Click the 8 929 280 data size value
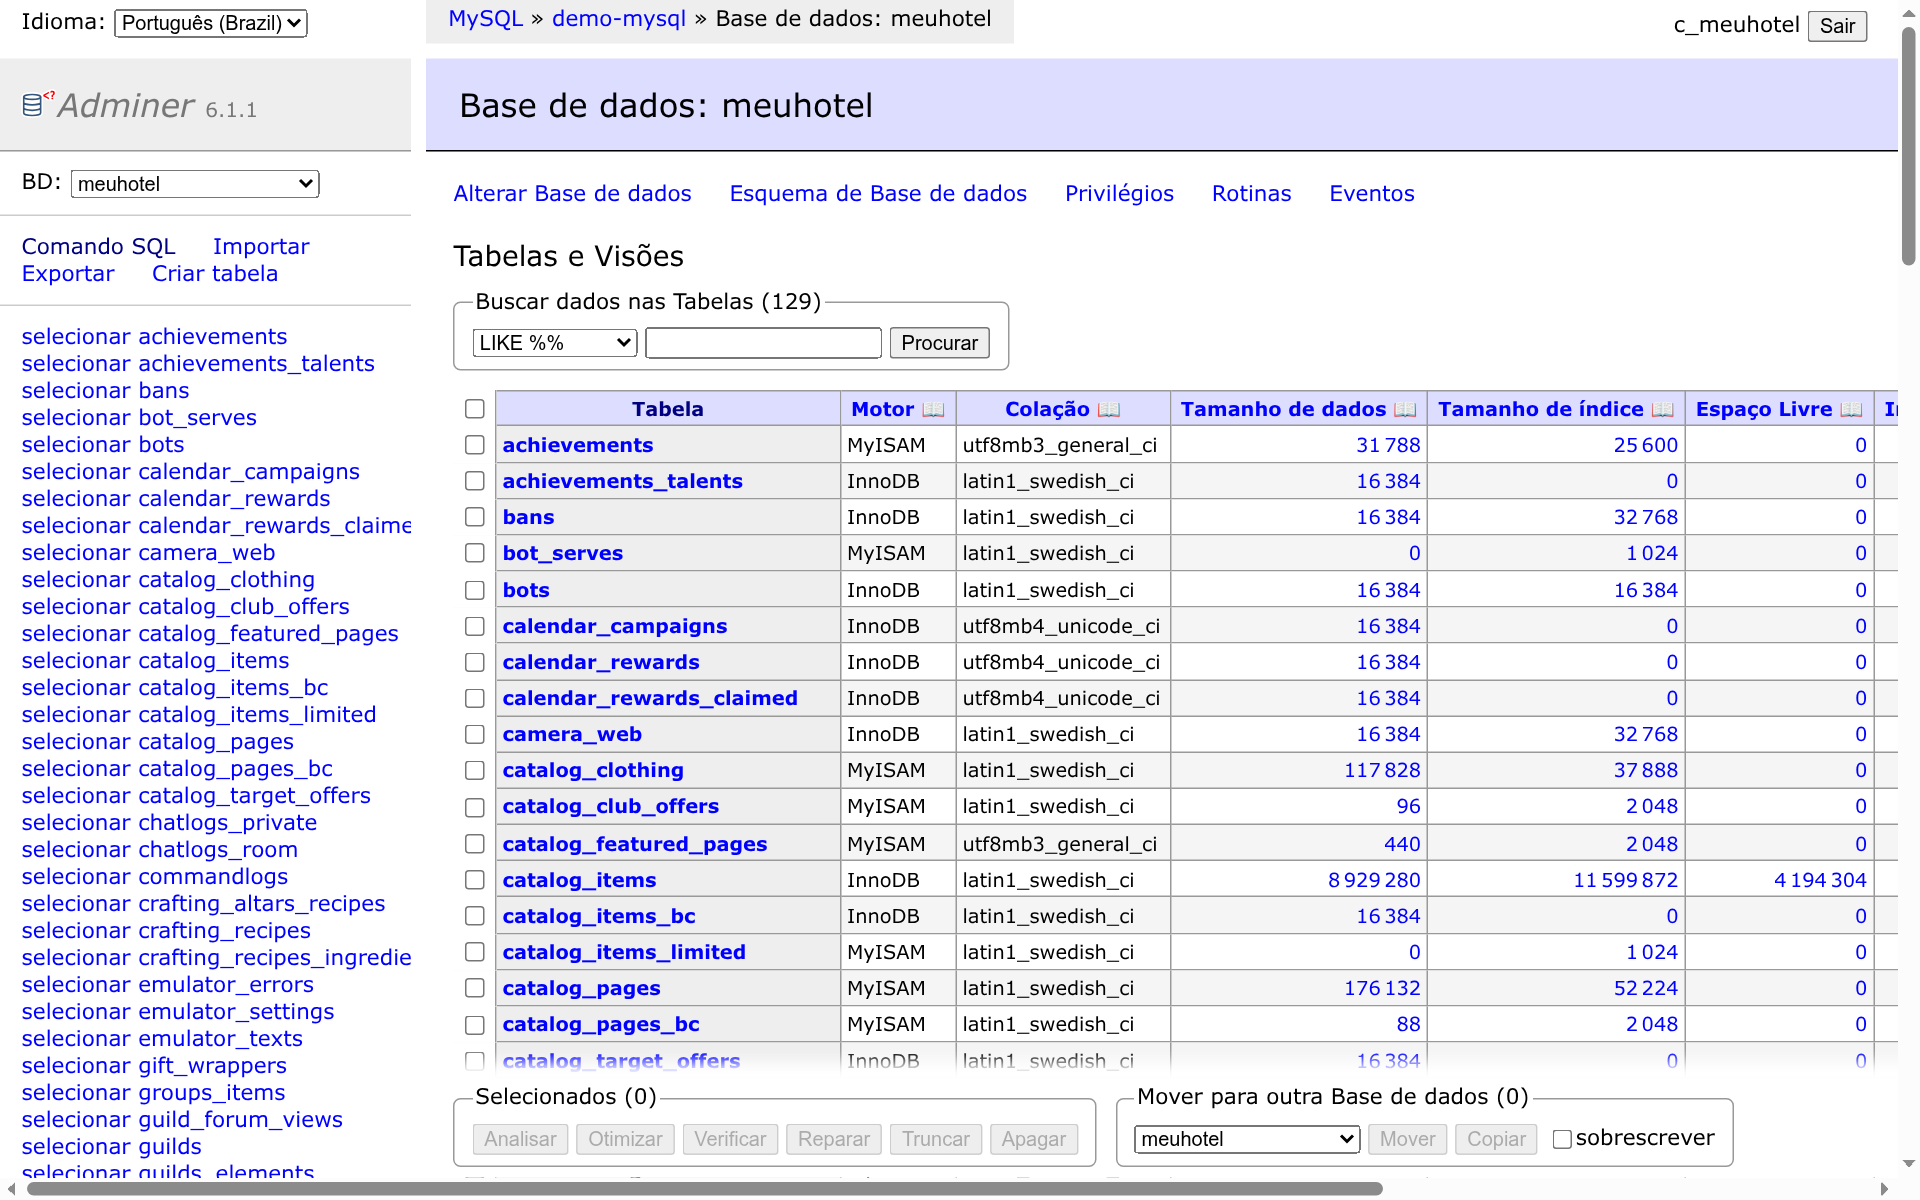This screenshot has height=1200, width=1920. [1373, 880]
